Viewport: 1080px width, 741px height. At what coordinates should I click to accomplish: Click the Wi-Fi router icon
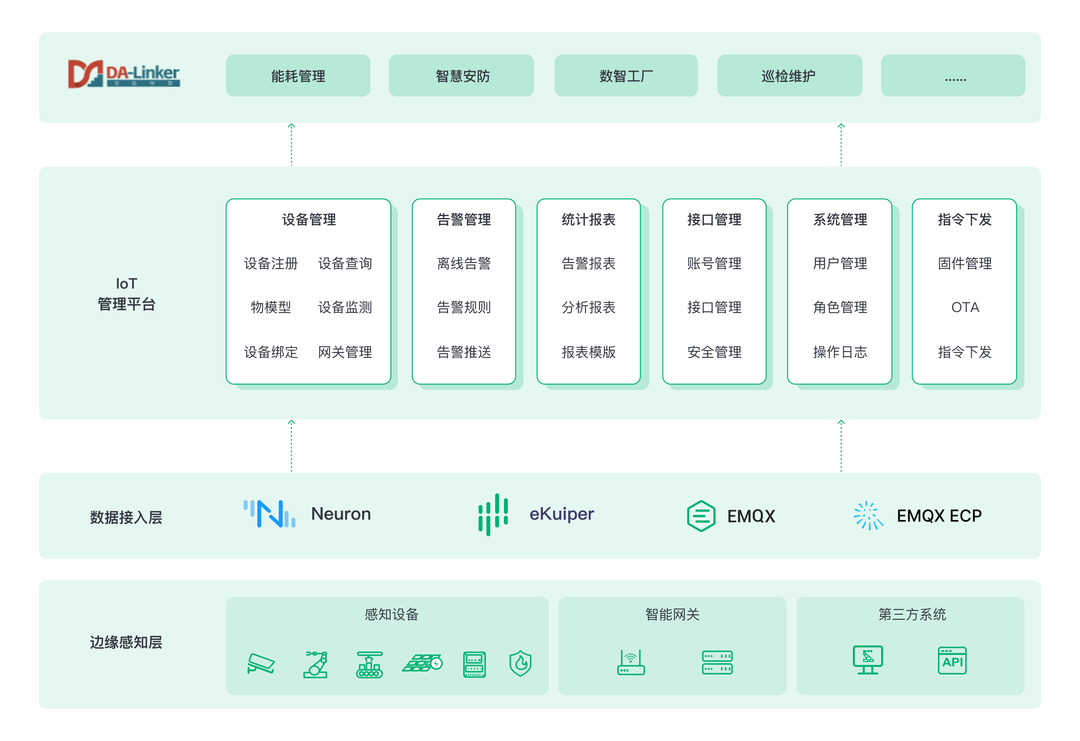click(631, 662)
